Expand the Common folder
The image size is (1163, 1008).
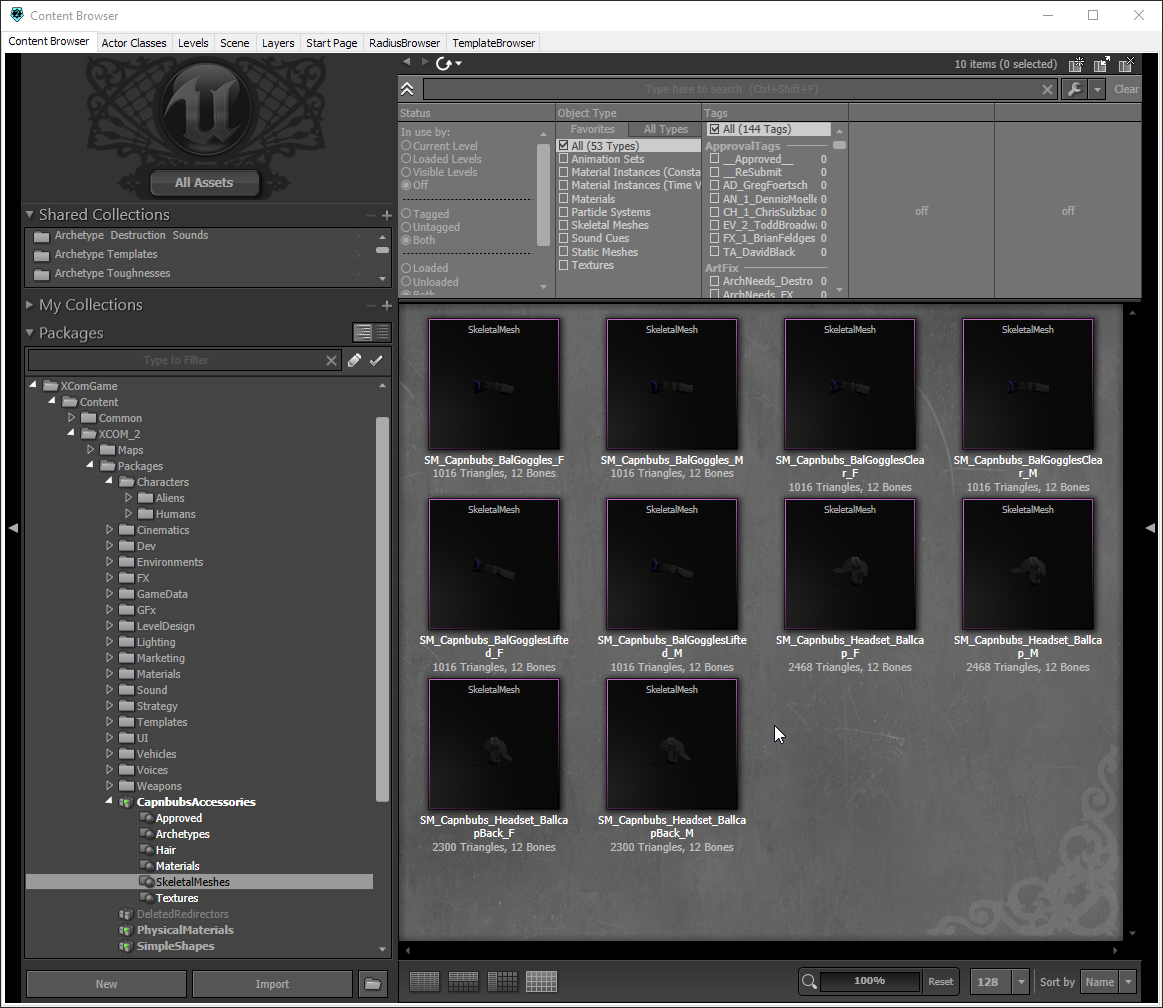point(71,418)
